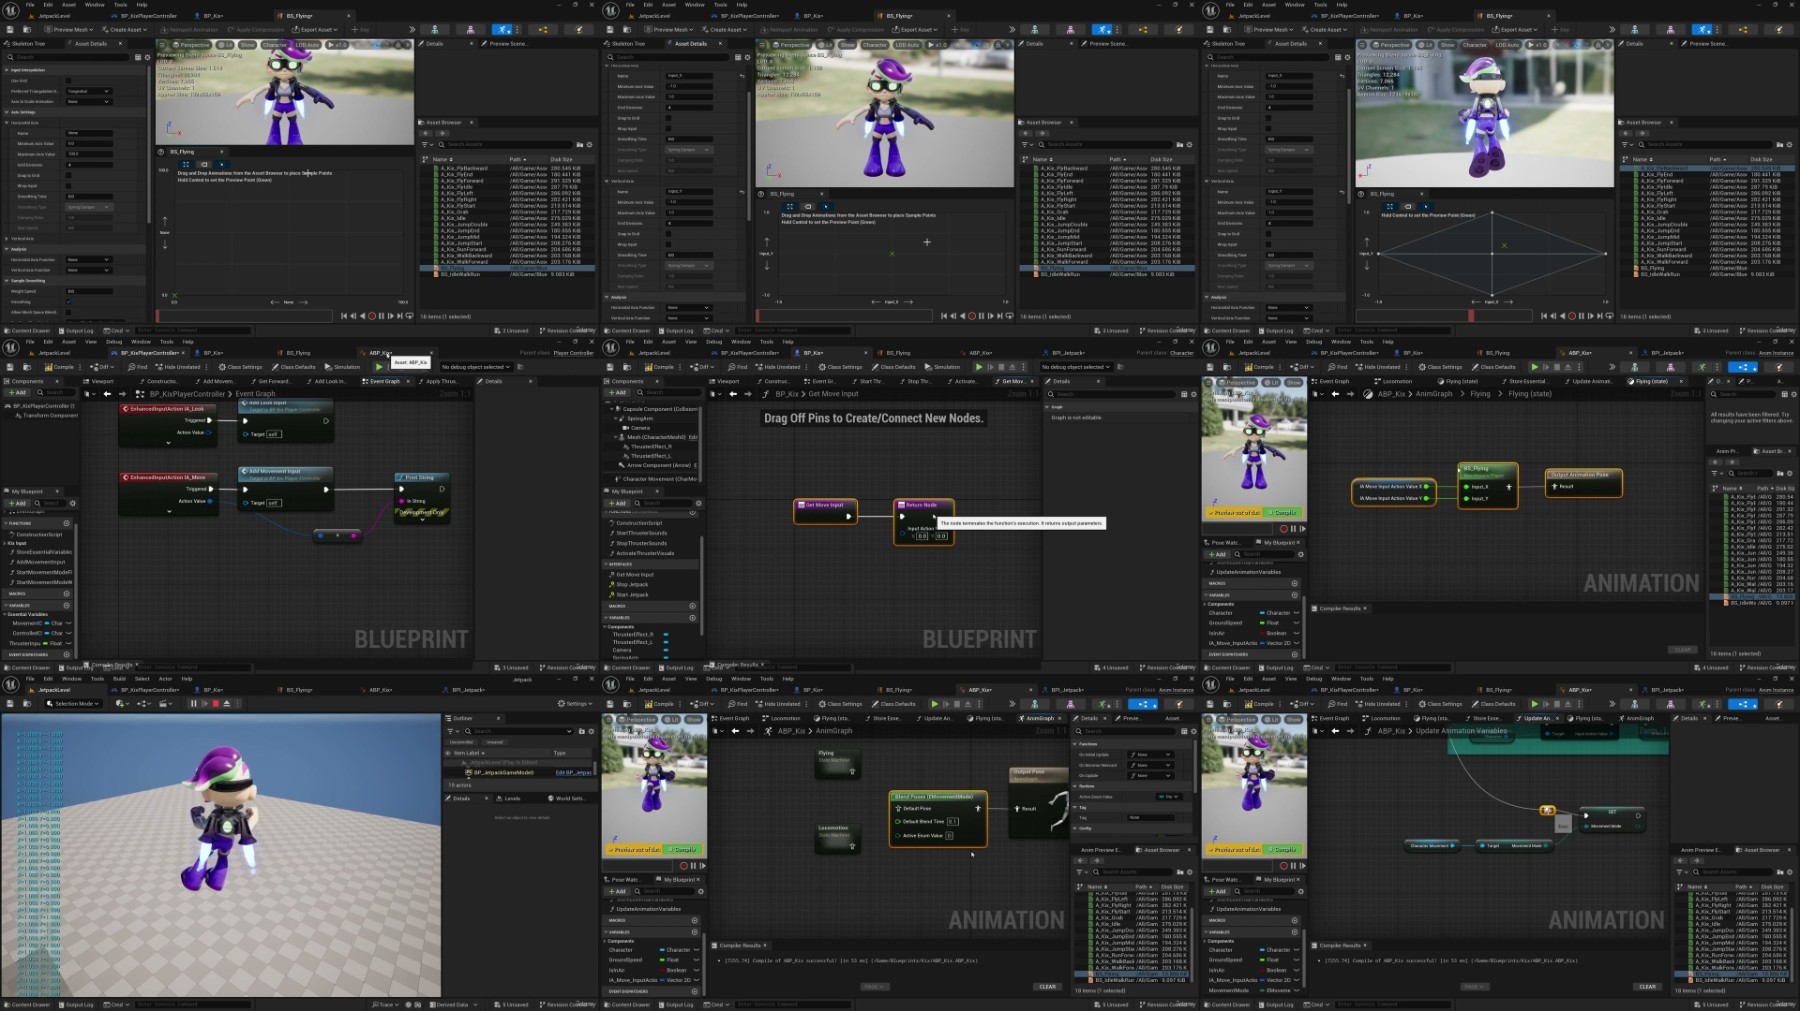Open Class Settings in center window toolbar
1800x1011 pixels.
point(841,367)
